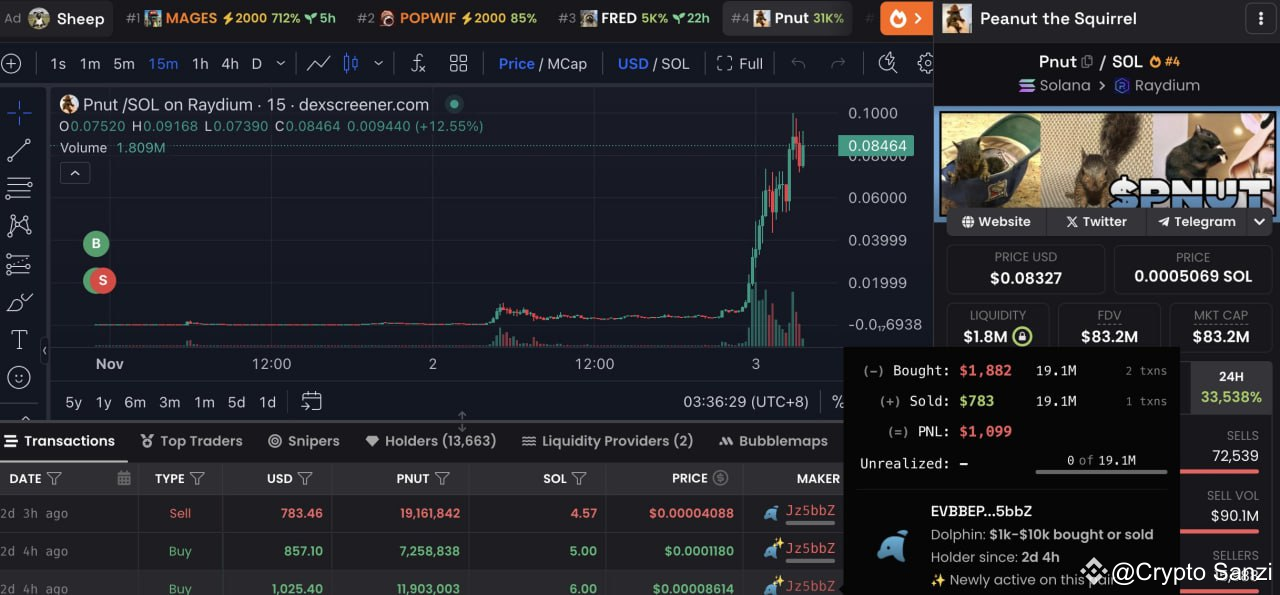The height and width of the screenshot is (595, 1280).
Task: Open the emoji icons tool
Action: 19,378
